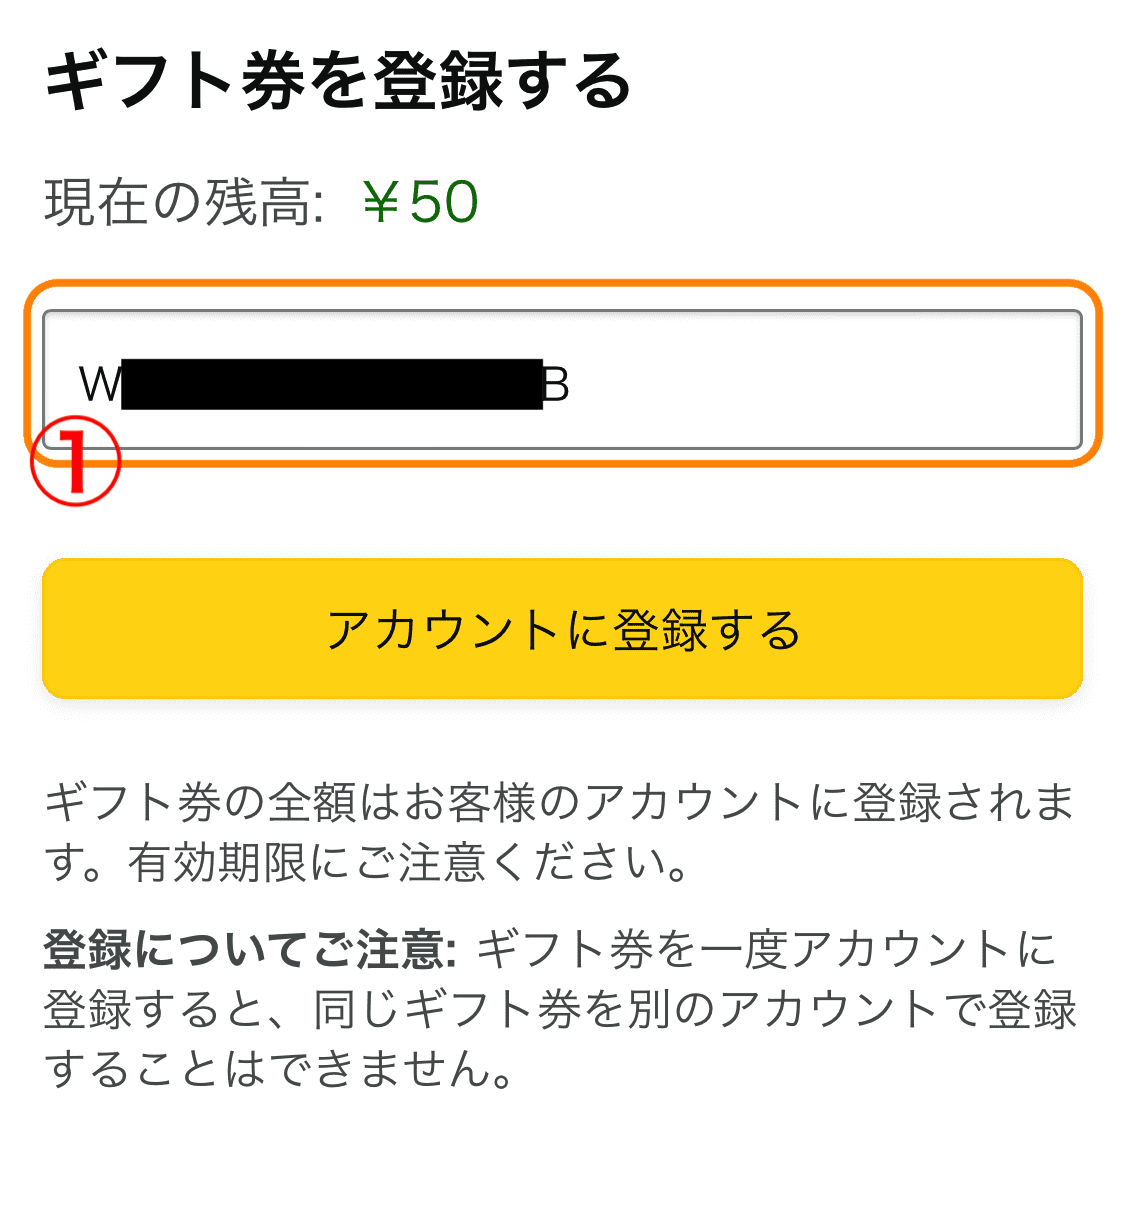Click the 有効期限にご注意ください sentence
Screen dimensions: 1125x1205
coord(408,862)
